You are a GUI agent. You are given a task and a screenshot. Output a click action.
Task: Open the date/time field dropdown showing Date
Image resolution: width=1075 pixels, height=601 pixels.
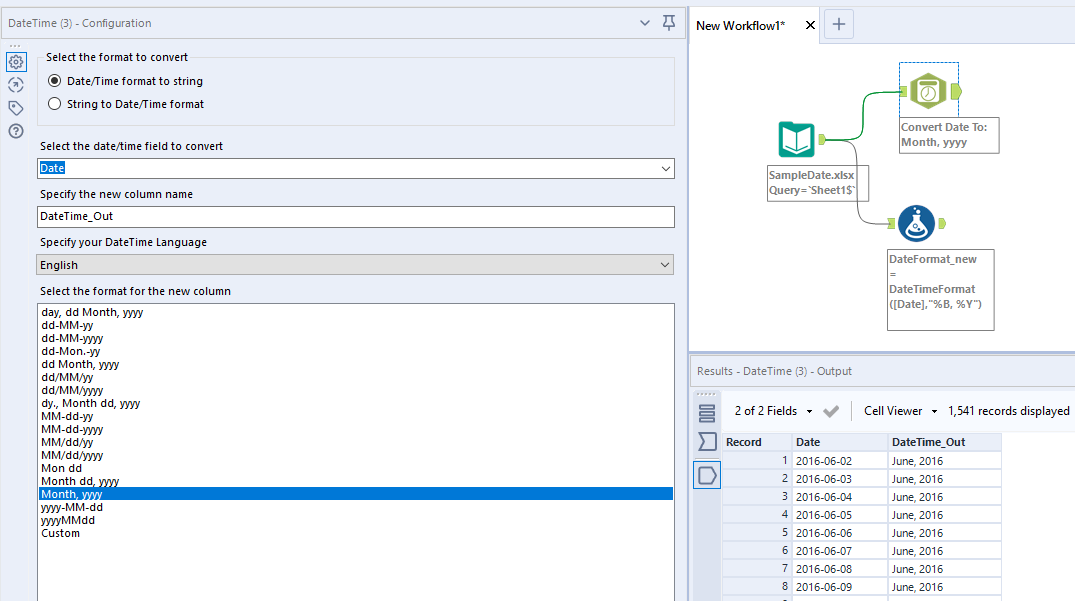point(664,168)
